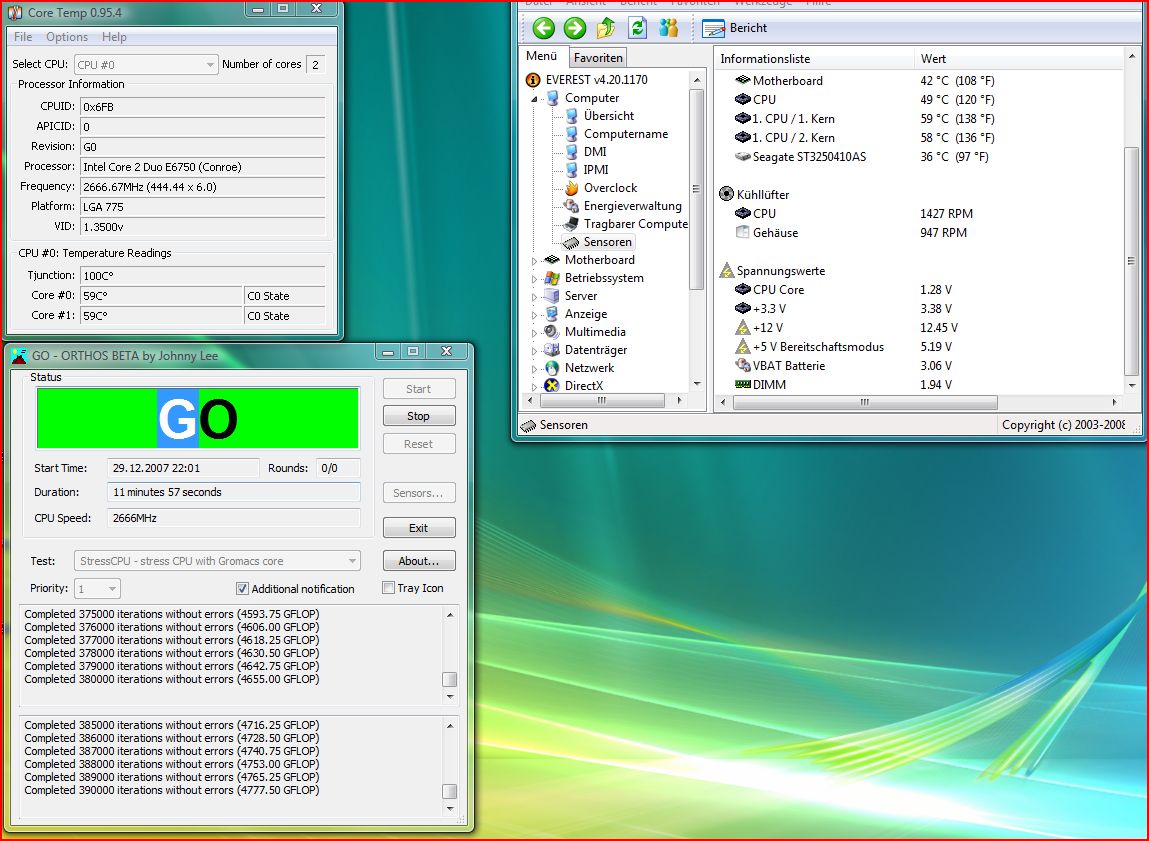Open the Help menu in Core Temp
The image size is (1149, 841).
click(x=114, y=37)
